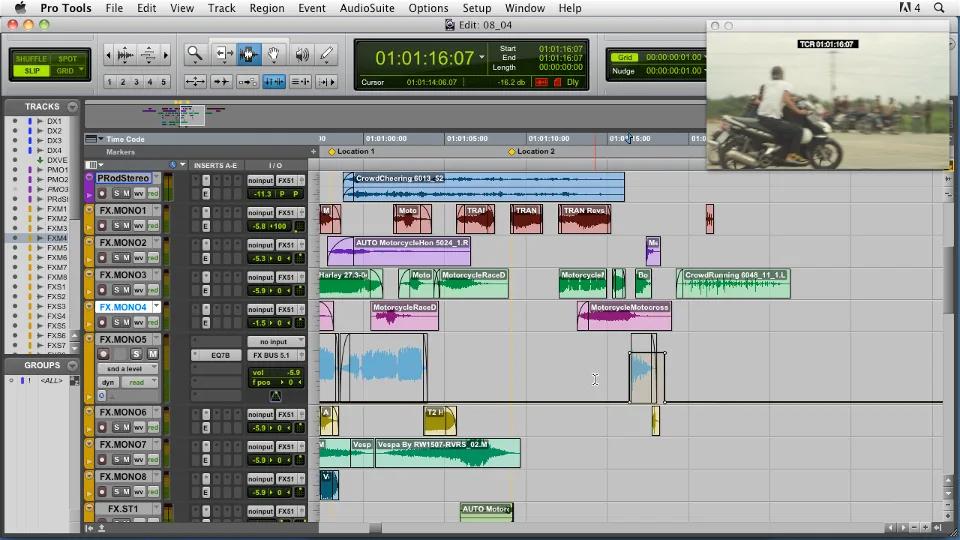Mute the FX.MONO5 track
The image size is (960, 540).
(x=152, y=354)
